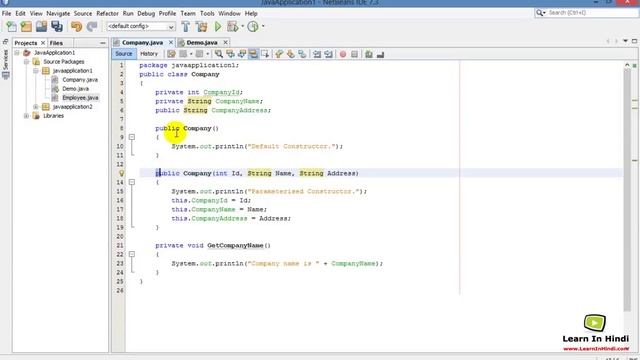Click the Last Edit editor toolbar icon
This screenshot has height=360, width=640.
171,54
